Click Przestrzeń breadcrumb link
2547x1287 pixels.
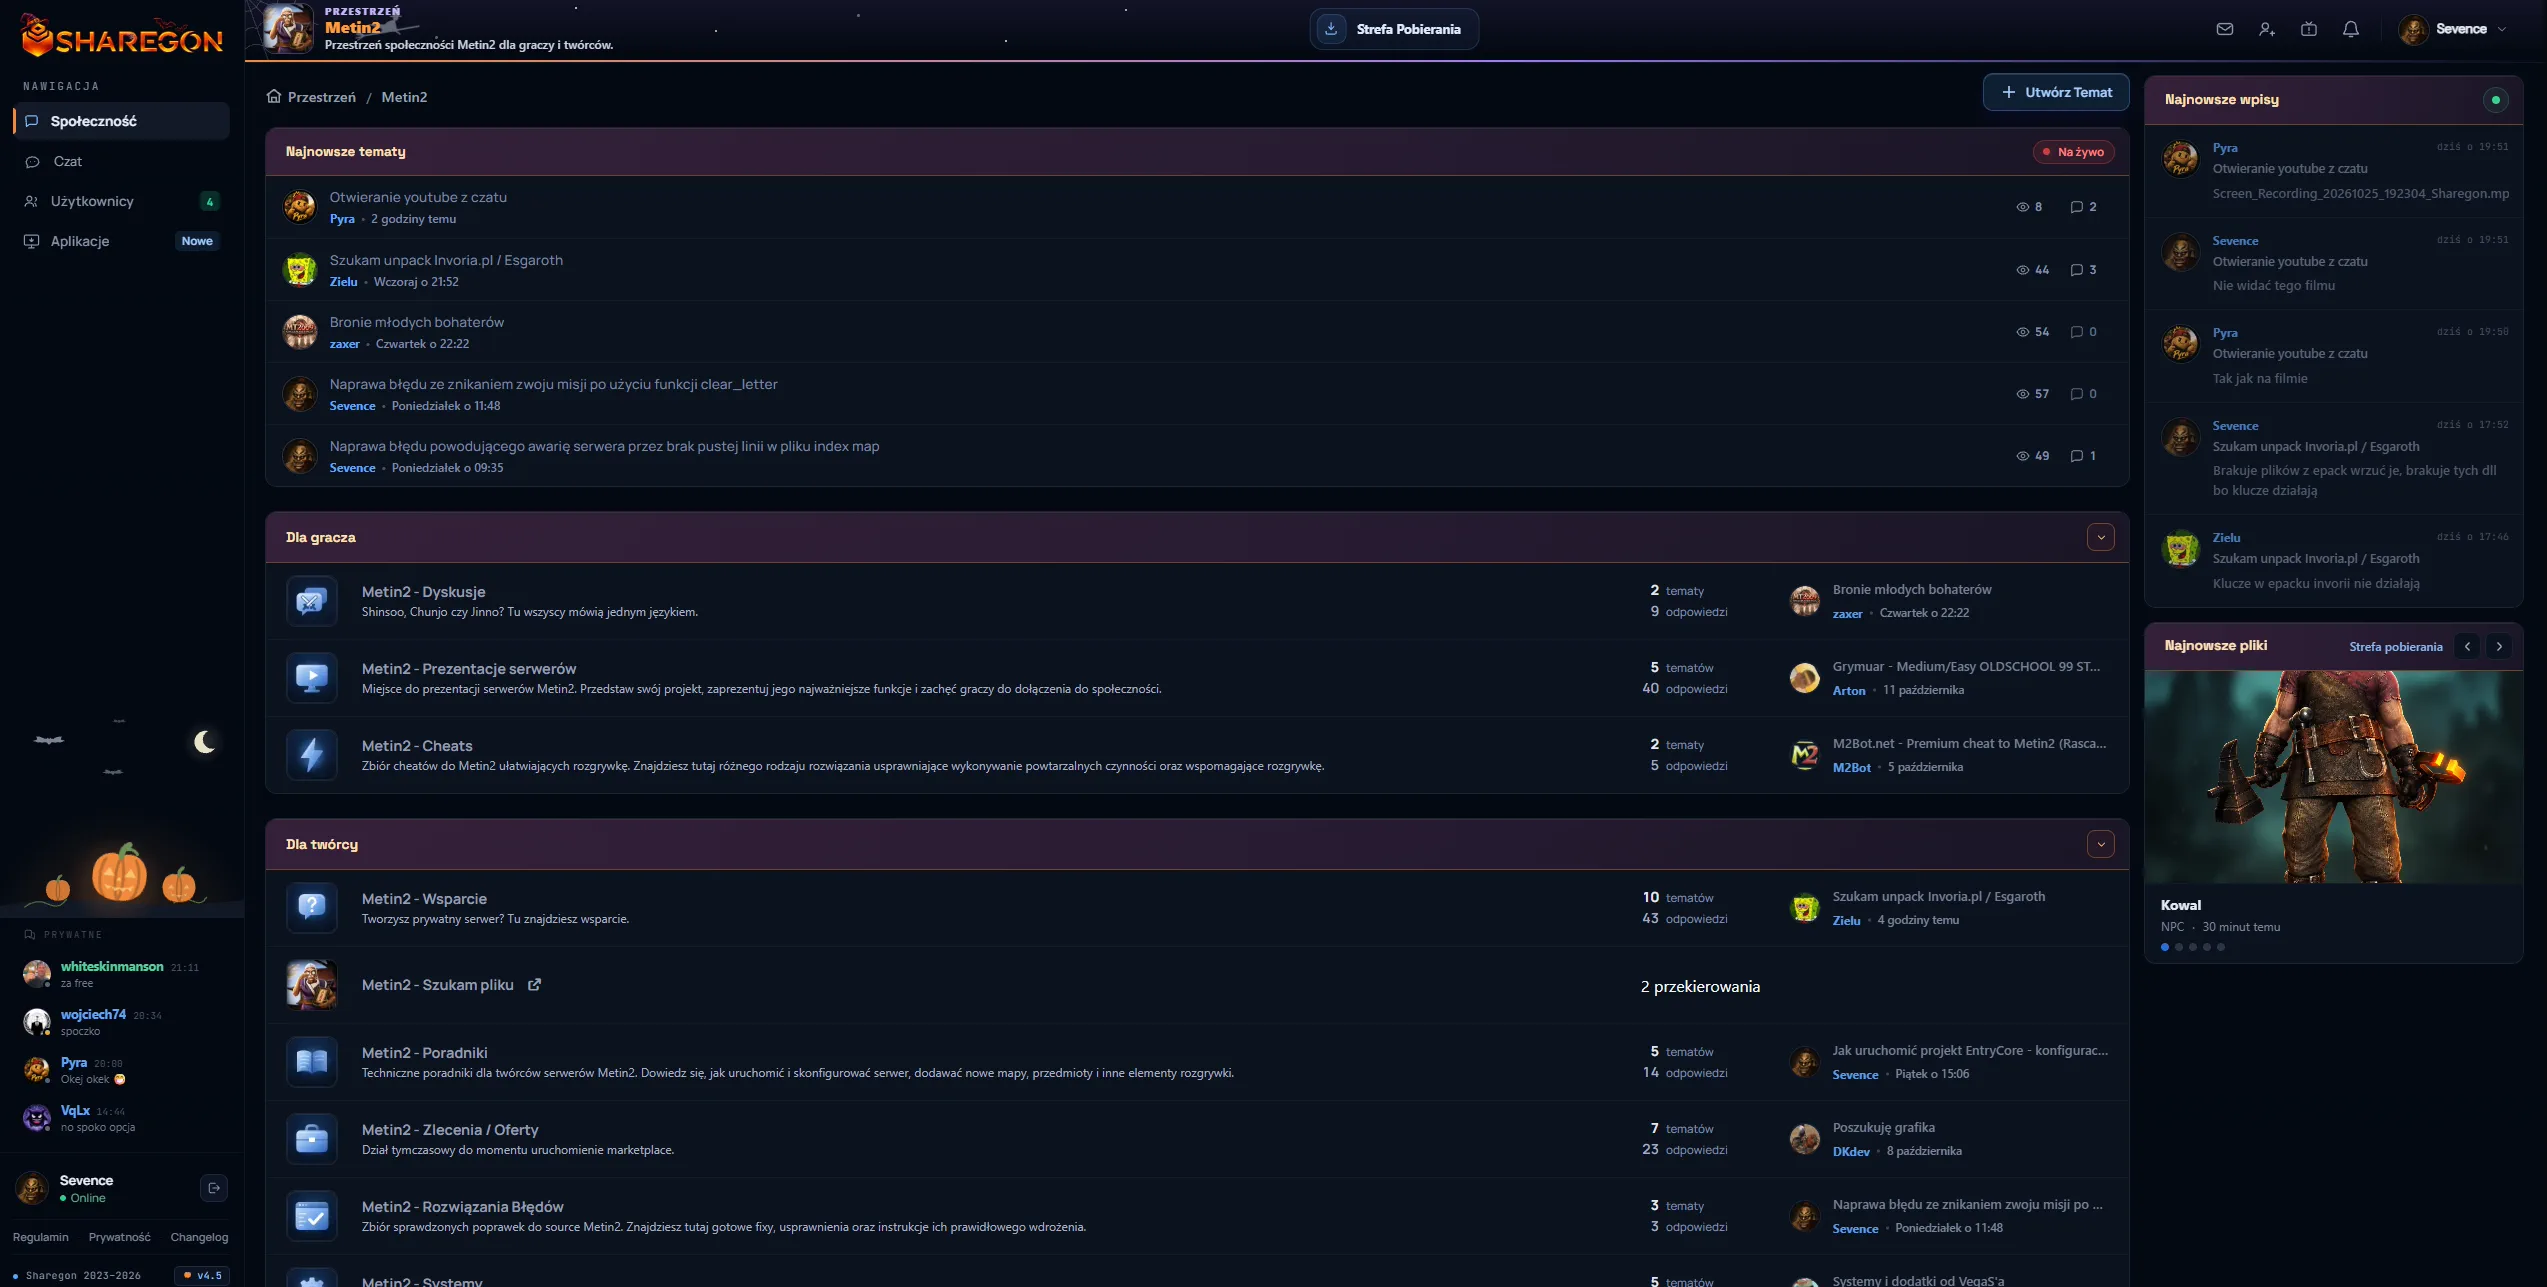tap(321, 97)
